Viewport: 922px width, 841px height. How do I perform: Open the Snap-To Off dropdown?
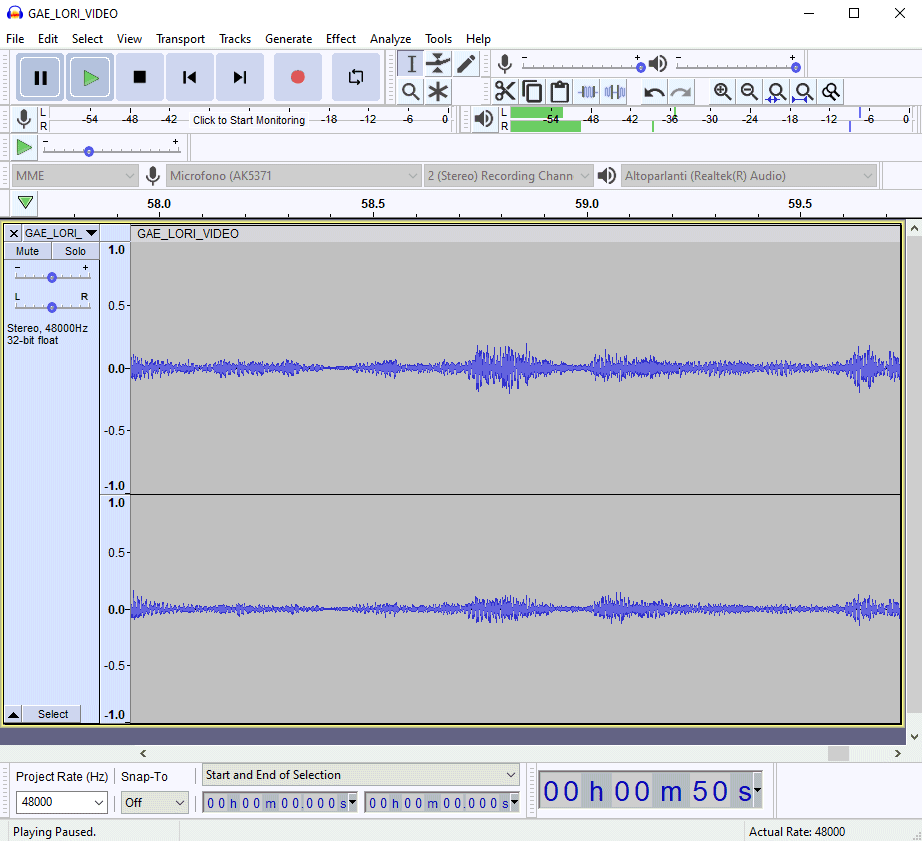(155, 802)
